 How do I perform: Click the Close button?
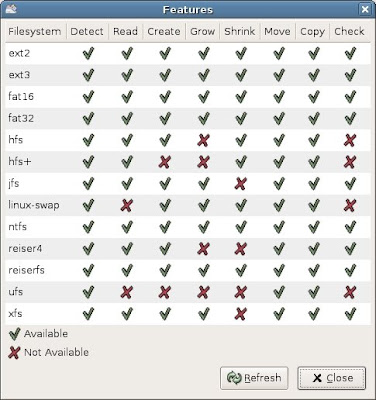point(332,378)
